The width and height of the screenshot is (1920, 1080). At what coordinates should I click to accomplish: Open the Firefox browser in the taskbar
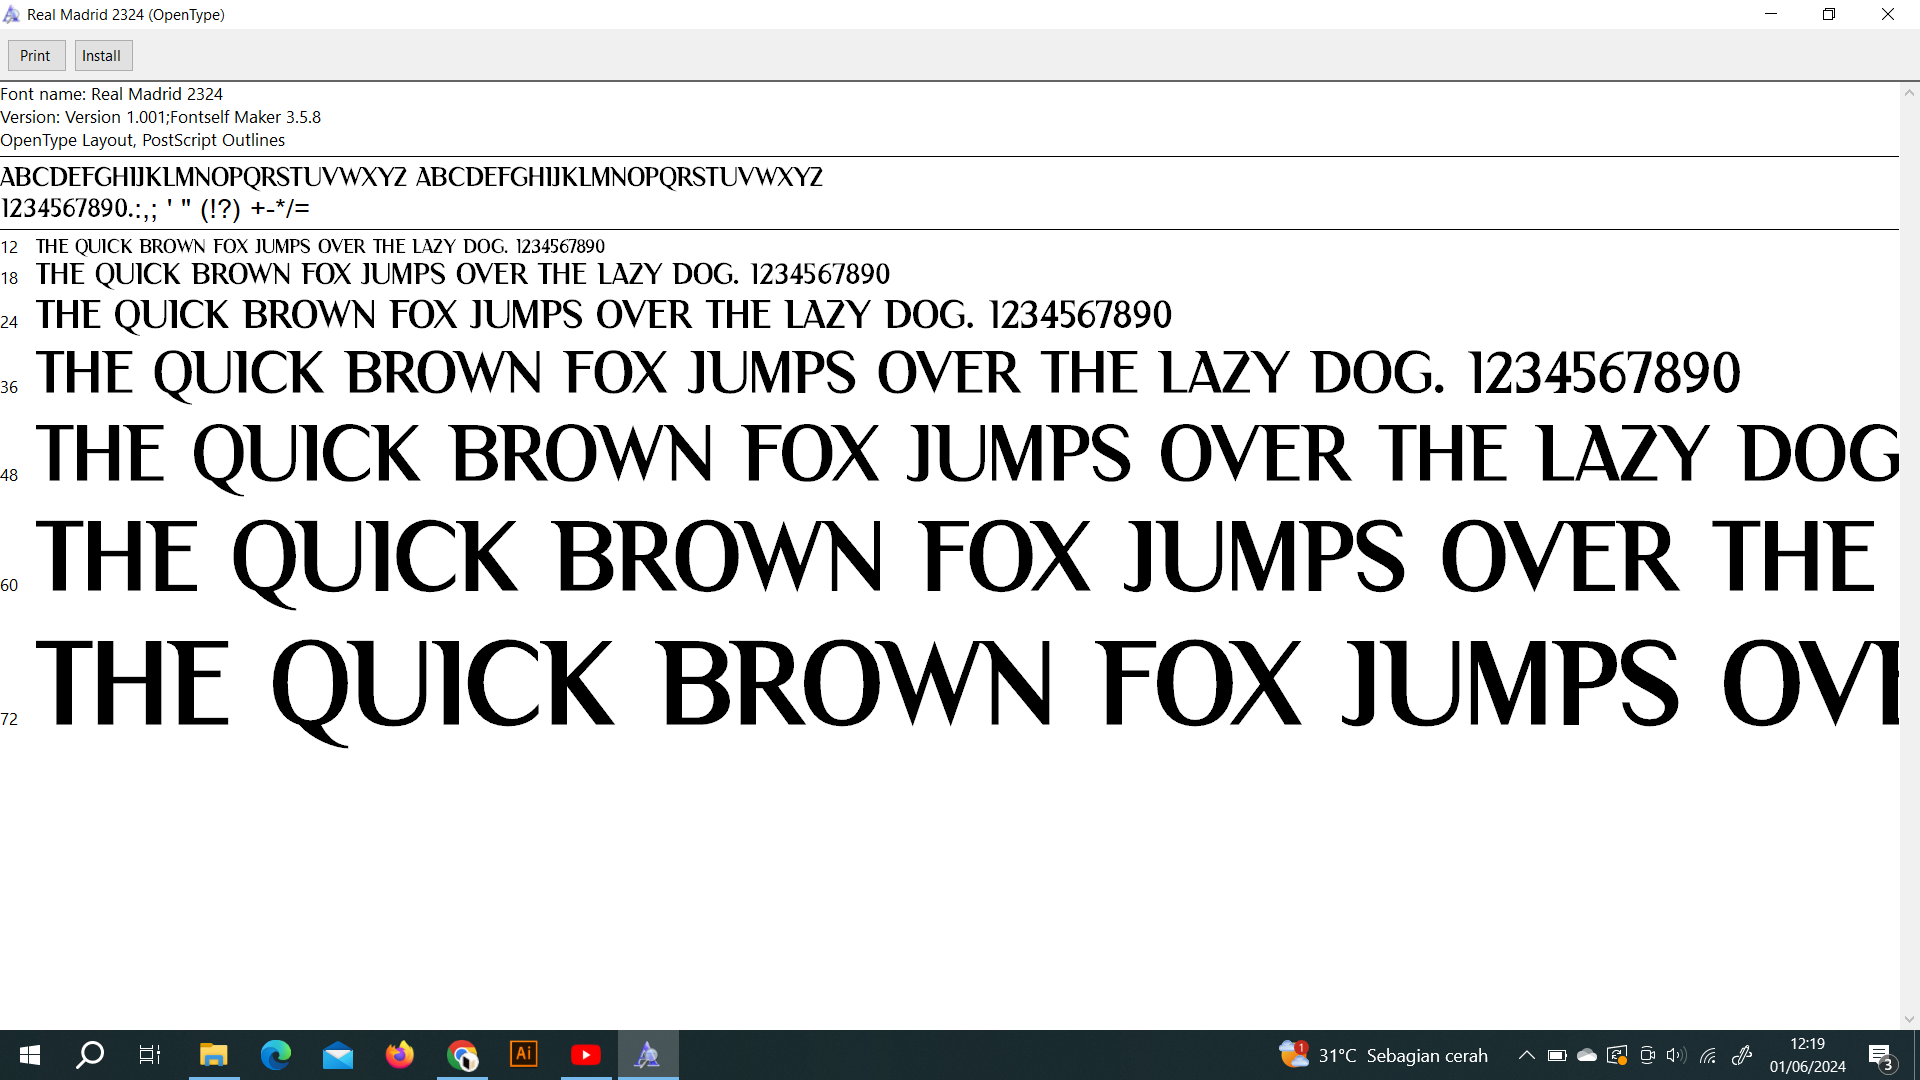tap(400, 1055)
